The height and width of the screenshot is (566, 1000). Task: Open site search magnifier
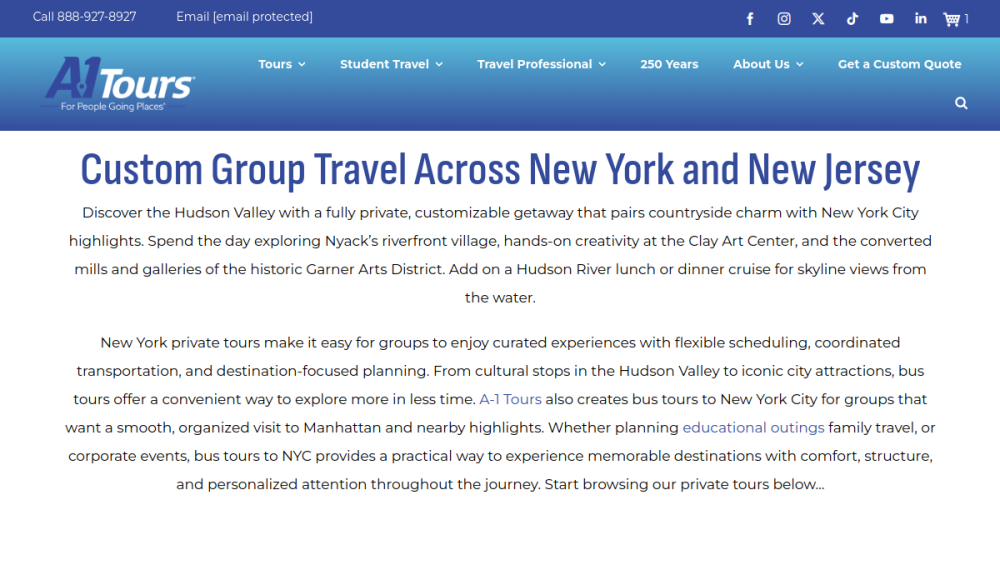click(x=961, y=103)
